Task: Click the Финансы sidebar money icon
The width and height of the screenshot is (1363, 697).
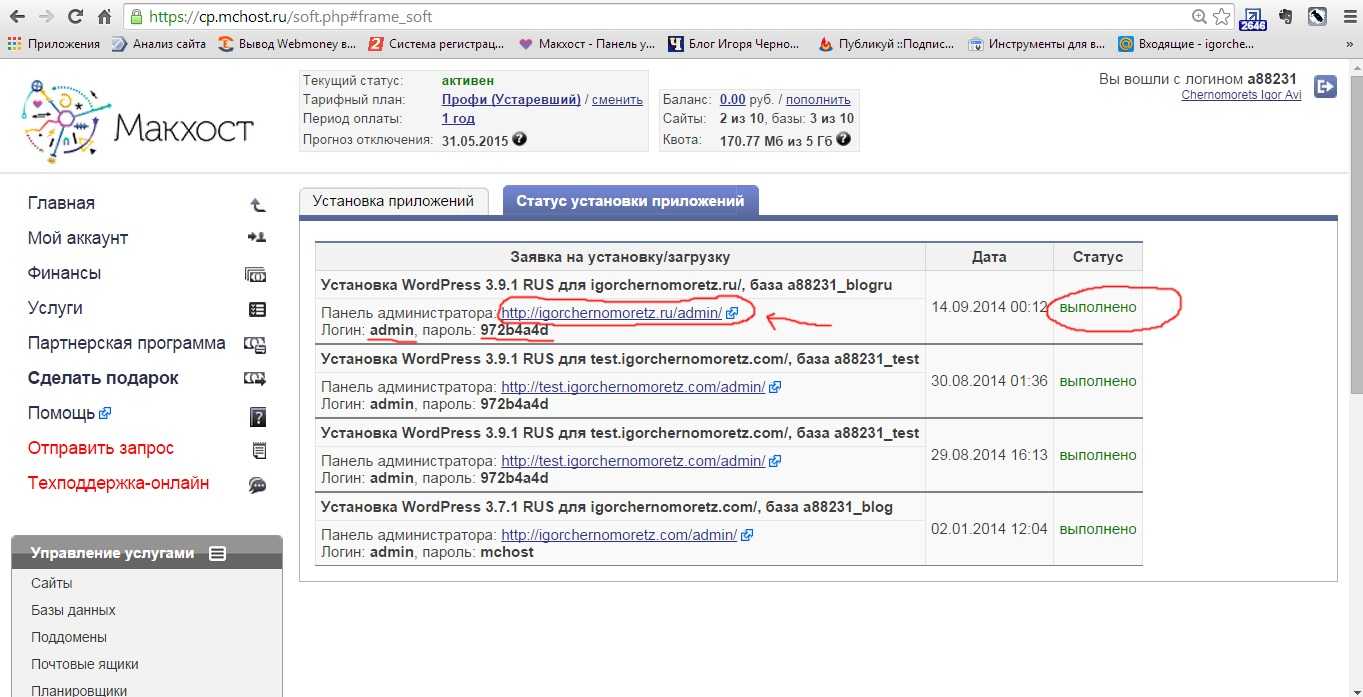Action: pyautogui.click(x=256, y=274)
